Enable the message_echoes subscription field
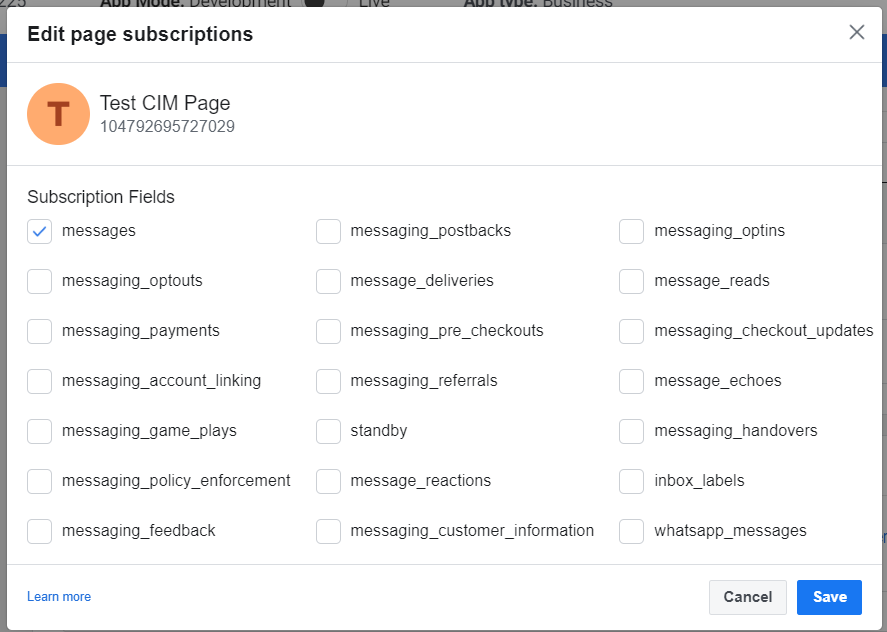 point(631,382)
